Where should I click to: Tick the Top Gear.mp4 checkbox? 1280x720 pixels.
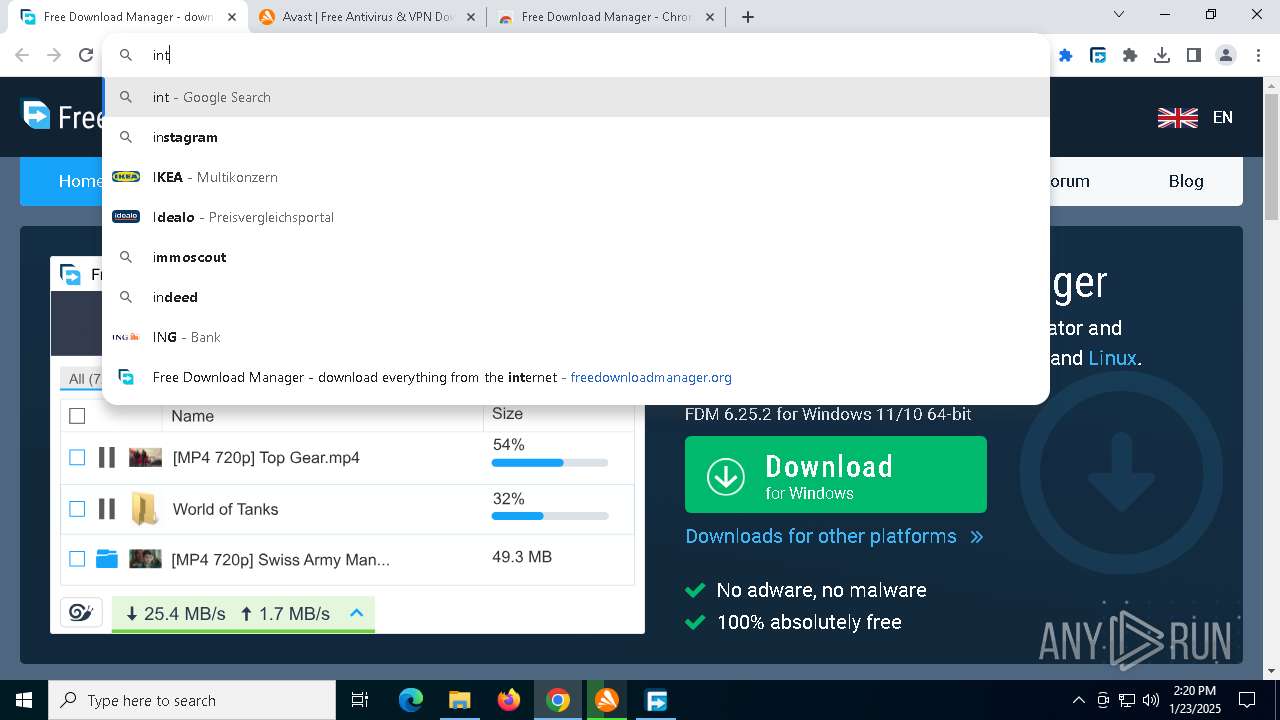click(77, 457)
